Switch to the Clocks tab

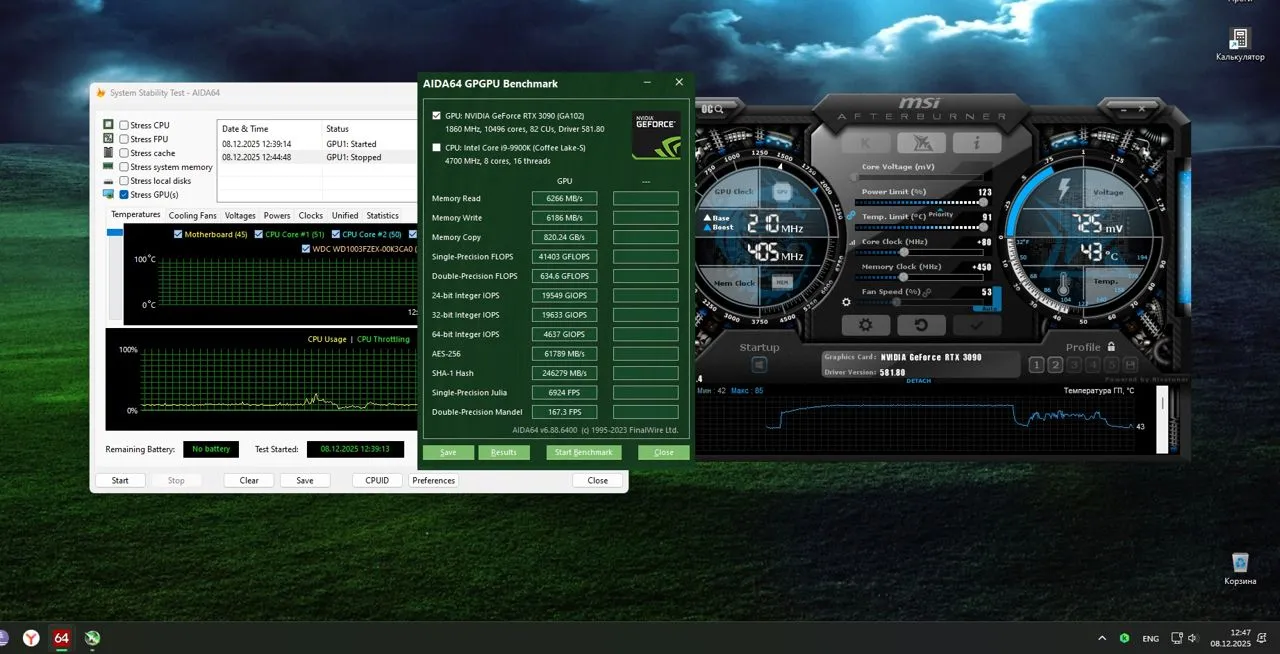(311, 215)
